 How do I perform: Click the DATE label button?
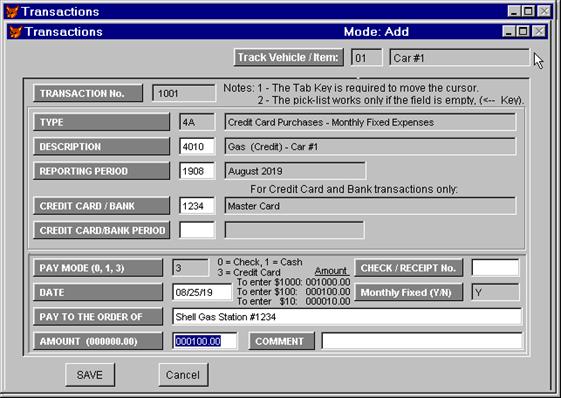coord(98,292)
